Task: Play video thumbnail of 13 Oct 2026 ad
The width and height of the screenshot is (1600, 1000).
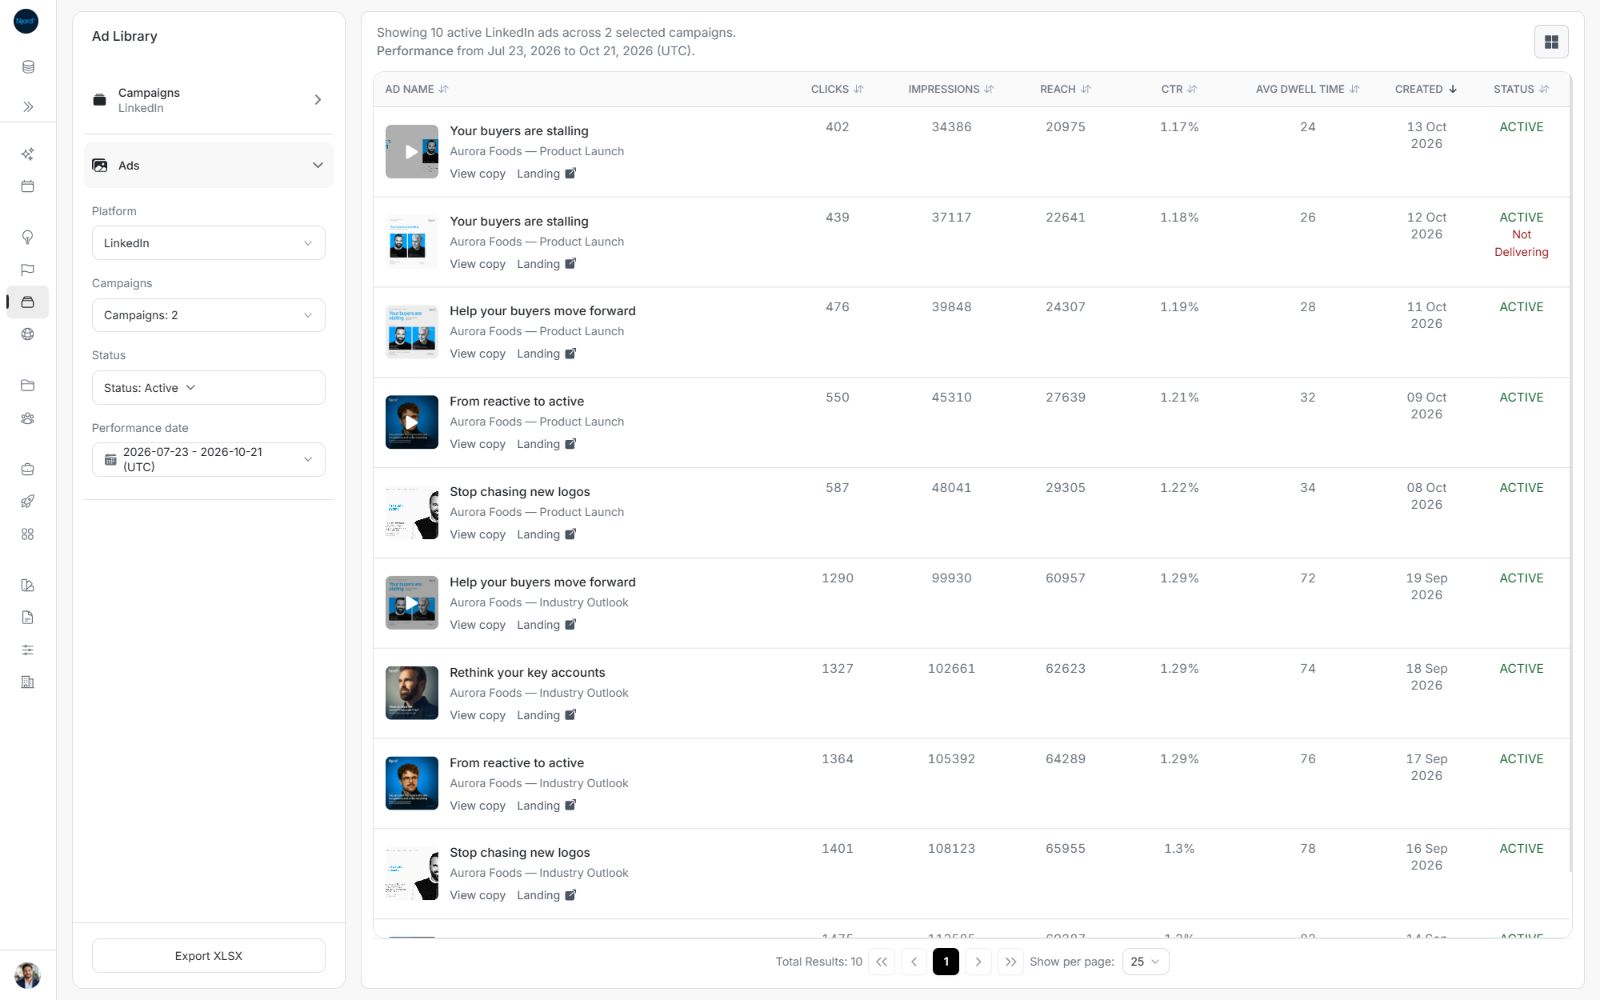Action: pos(412,152)
